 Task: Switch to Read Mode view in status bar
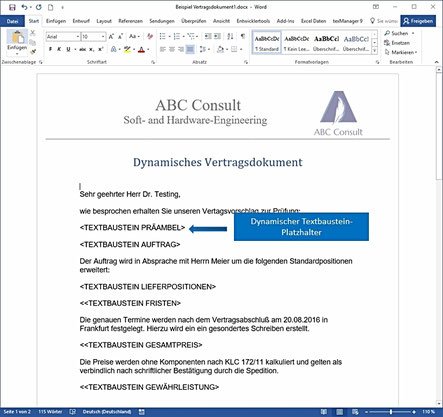(324, 412)
